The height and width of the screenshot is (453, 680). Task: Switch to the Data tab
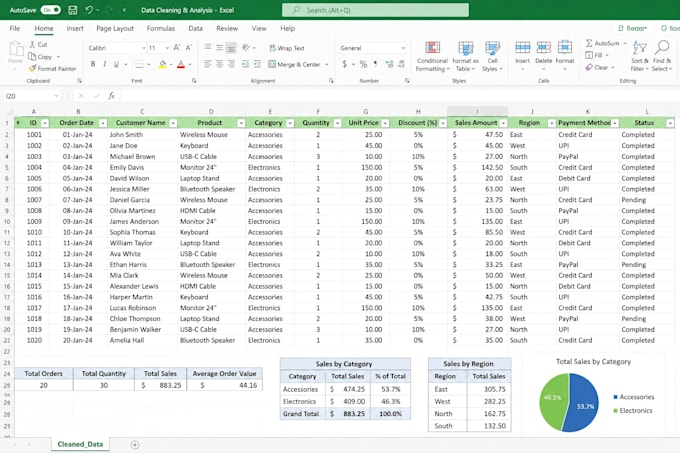[195, 28]
